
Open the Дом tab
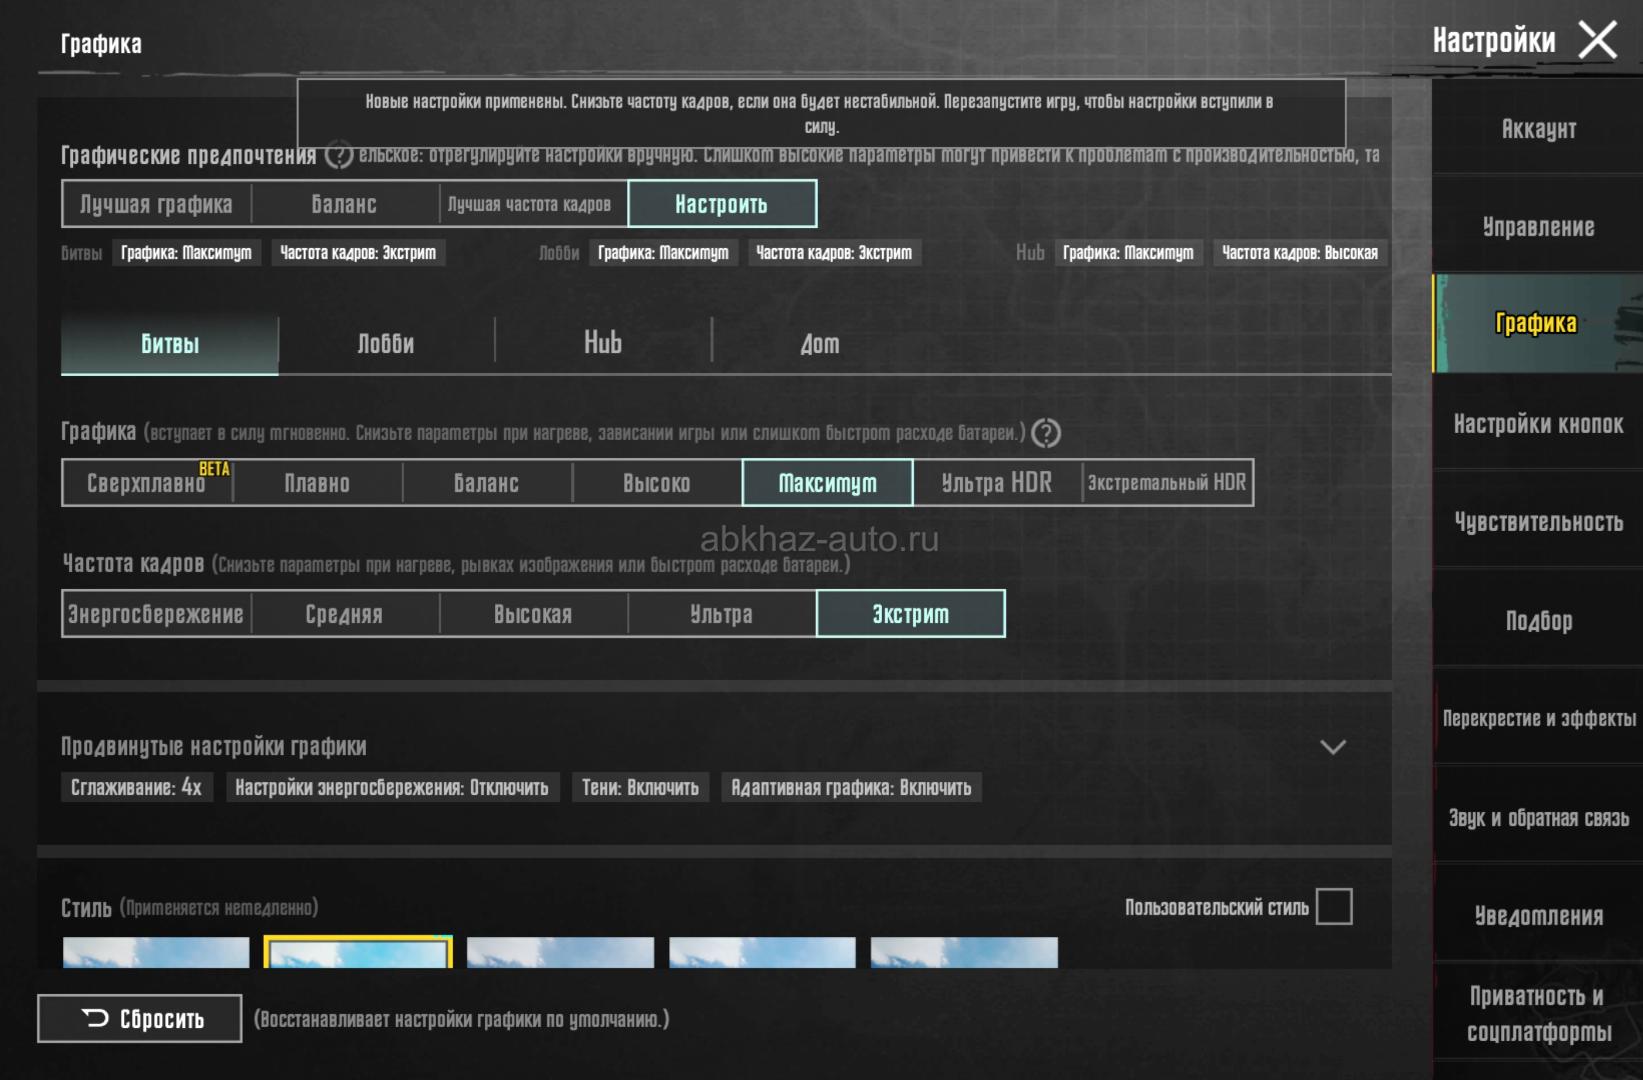pyautogui.click(x=819, y=344)
